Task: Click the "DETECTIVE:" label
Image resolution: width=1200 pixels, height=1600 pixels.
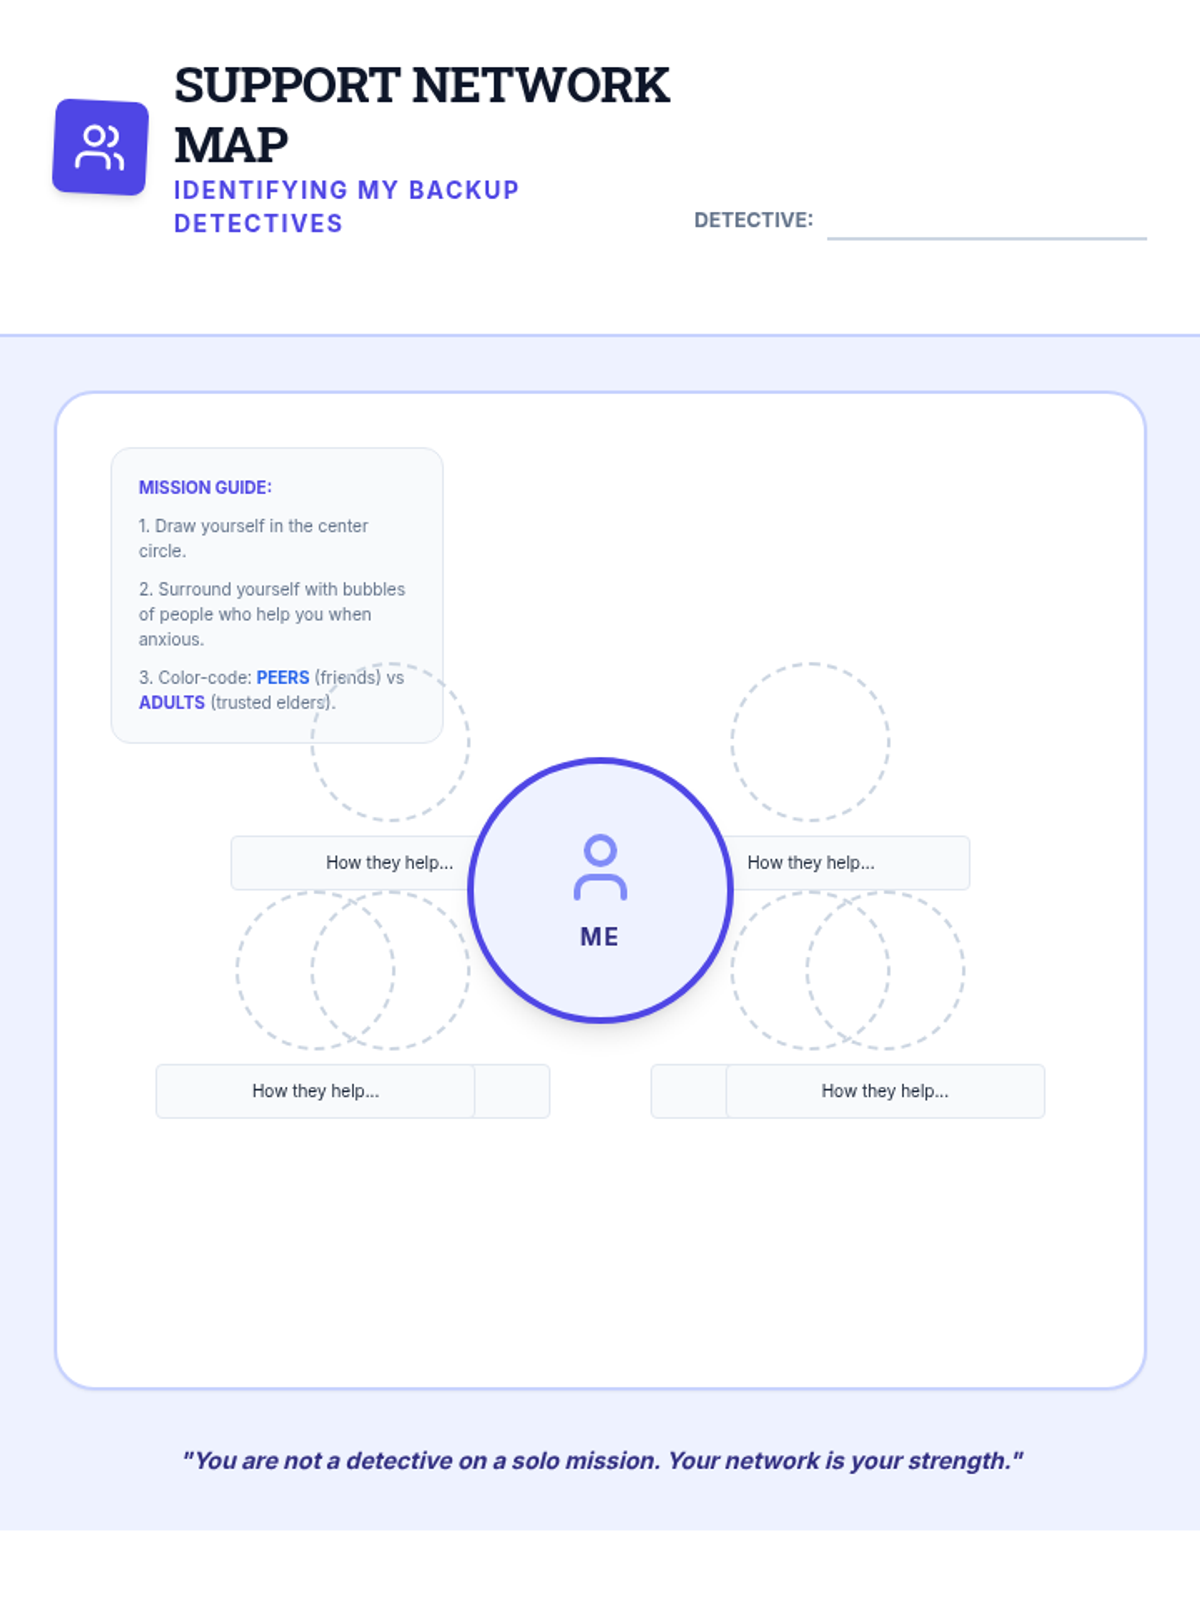Action: [x=753, y=220]
